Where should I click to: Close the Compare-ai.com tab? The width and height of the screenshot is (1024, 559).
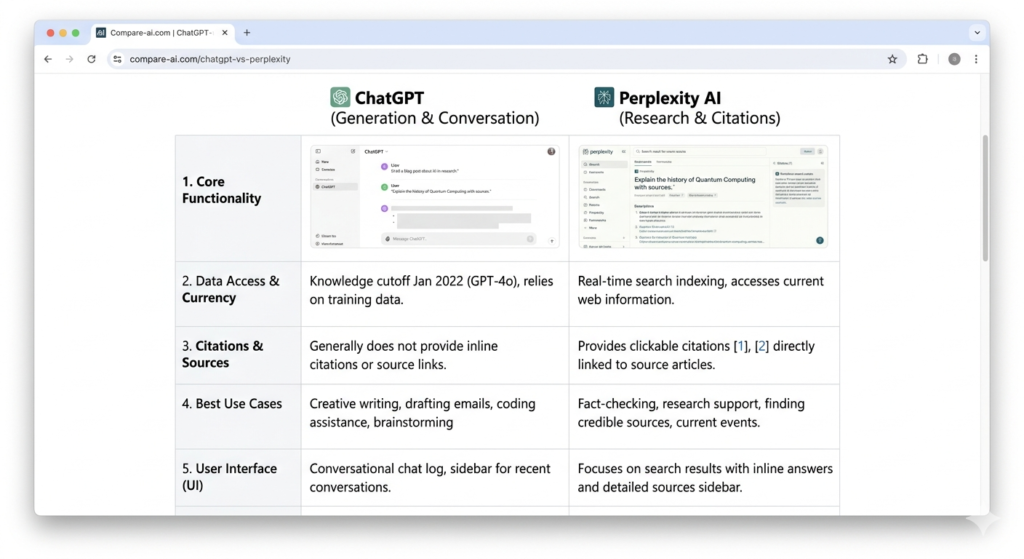225,33
